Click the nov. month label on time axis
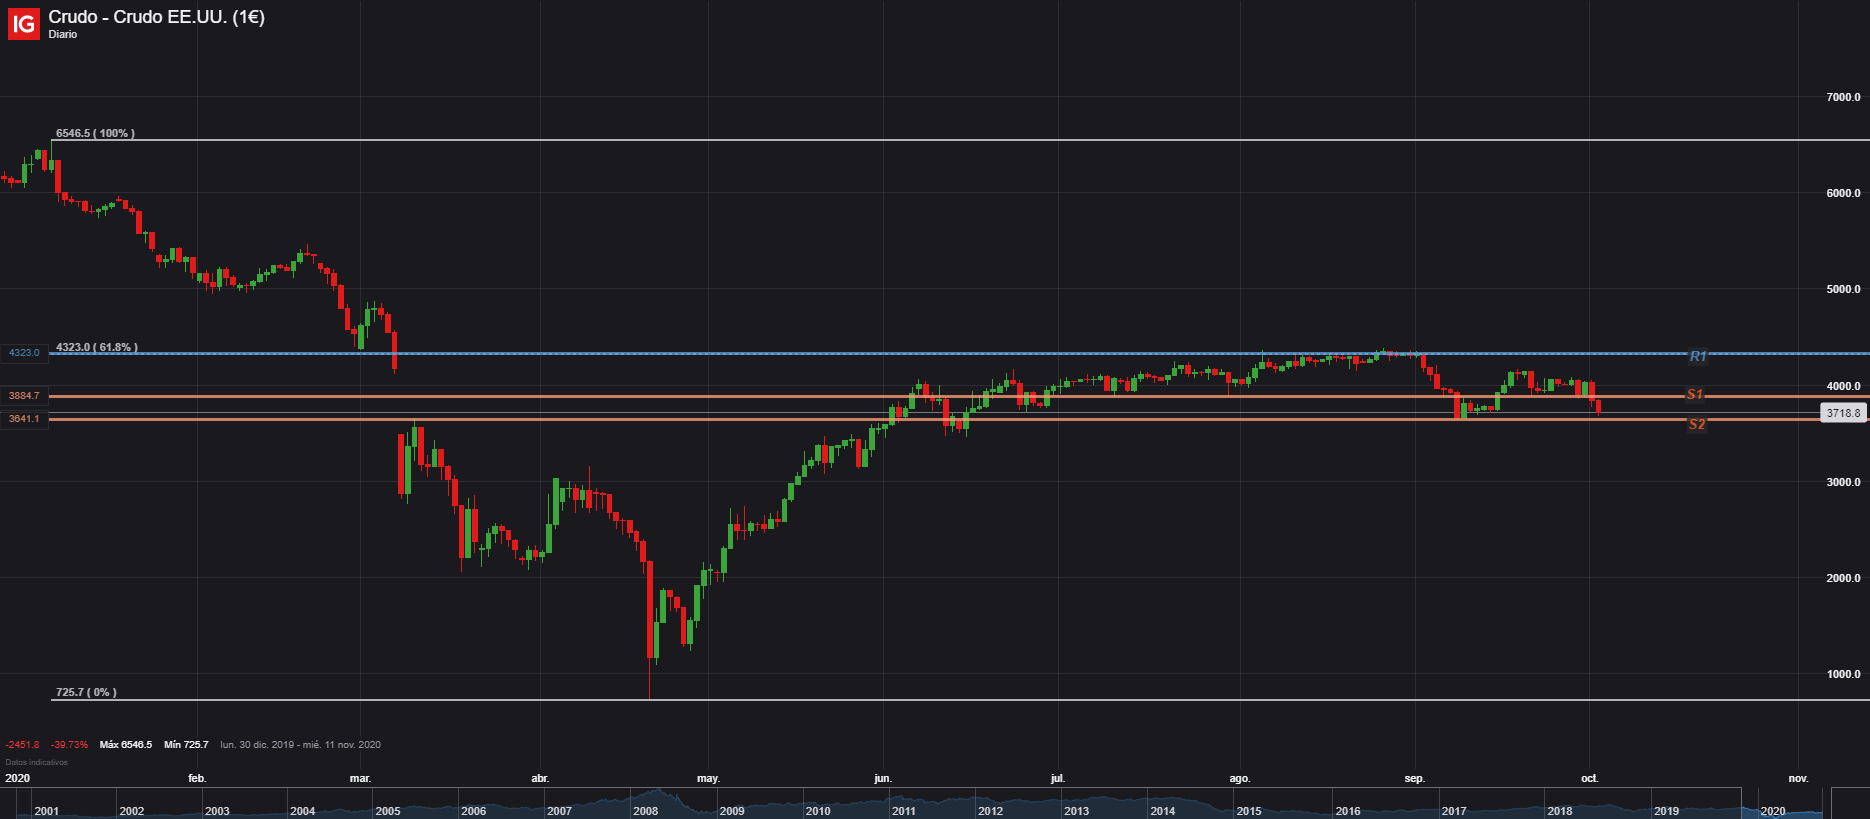The width and height of the screenshot is (1870, 819). [1798, 778]
